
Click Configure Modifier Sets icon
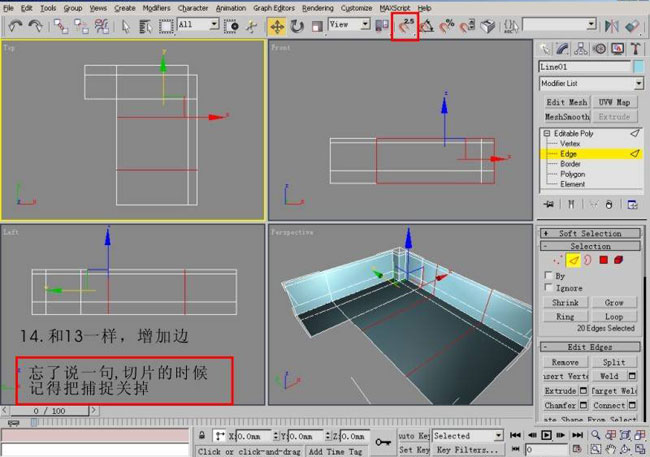[x=632, y=204]
